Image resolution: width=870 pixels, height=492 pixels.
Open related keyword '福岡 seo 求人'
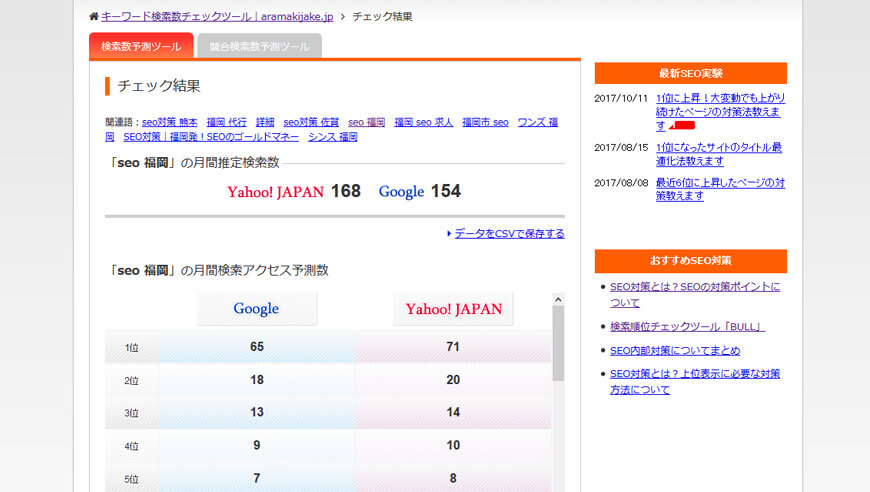(x=423, y=122)
